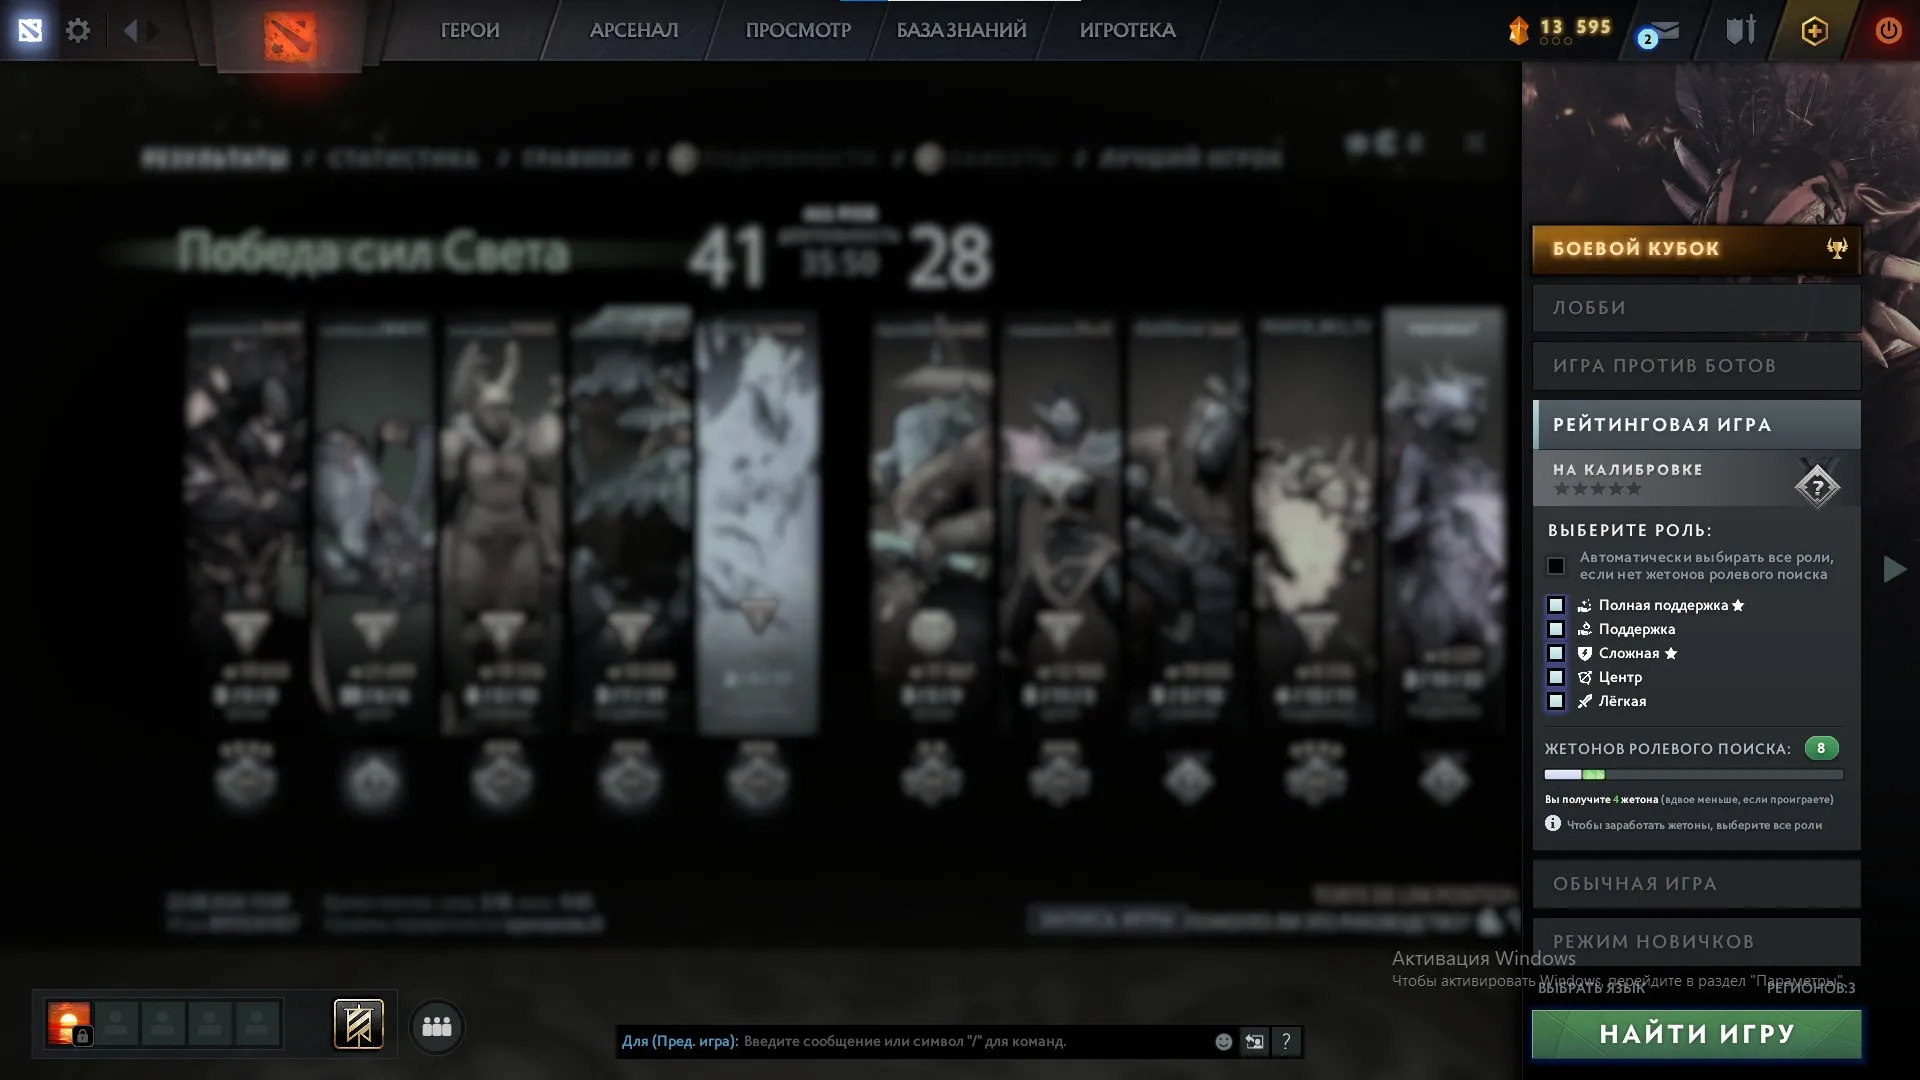Image resolution: width=1920 pixels, height=1080 pixels.
Task: Click the НА КАЛИБРОВКЕ rank label
Action: pyautogui.click(x=1627, y=469)
